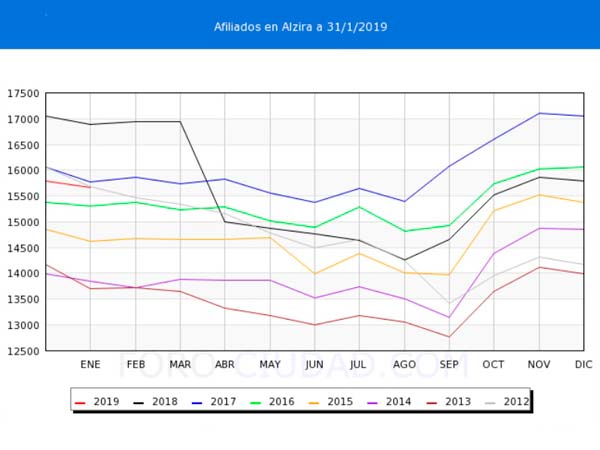Image resolution: width=600 pixels, height=450 pixels.
Task: Click the SEP month axis label
Action: [x=449, y=365]
